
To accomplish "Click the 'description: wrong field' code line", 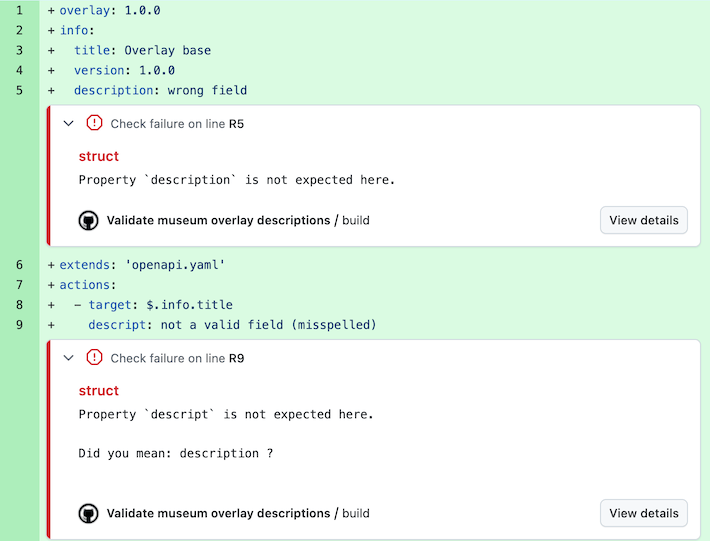I will [160, 90].
